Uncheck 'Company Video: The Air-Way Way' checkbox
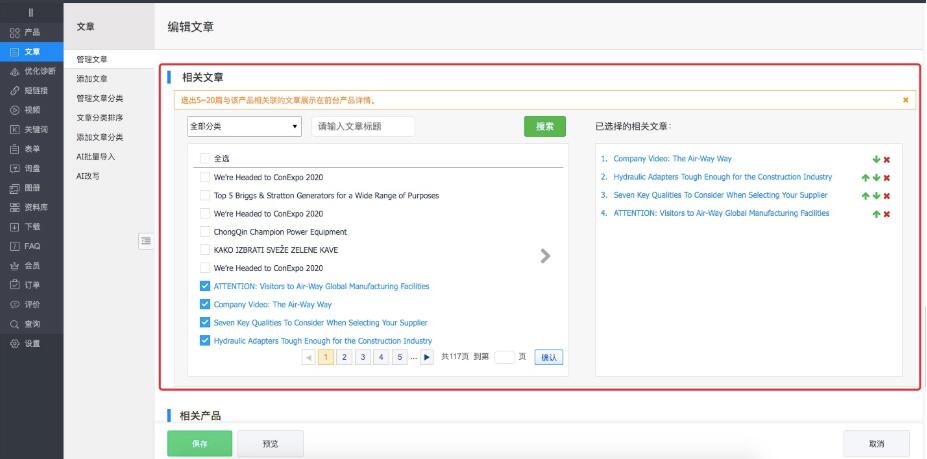Image resolution: width=927 pixels, height=459 pixels. (205, 304)
